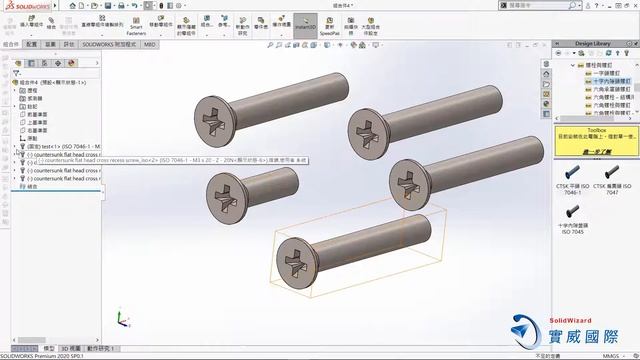Open the FeatureManager design tree tab

[18, 63]
